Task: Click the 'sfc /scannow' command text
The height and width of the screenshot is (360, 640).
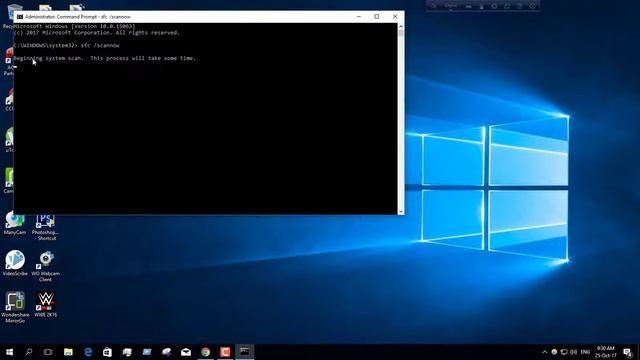Action: (100, 45)
